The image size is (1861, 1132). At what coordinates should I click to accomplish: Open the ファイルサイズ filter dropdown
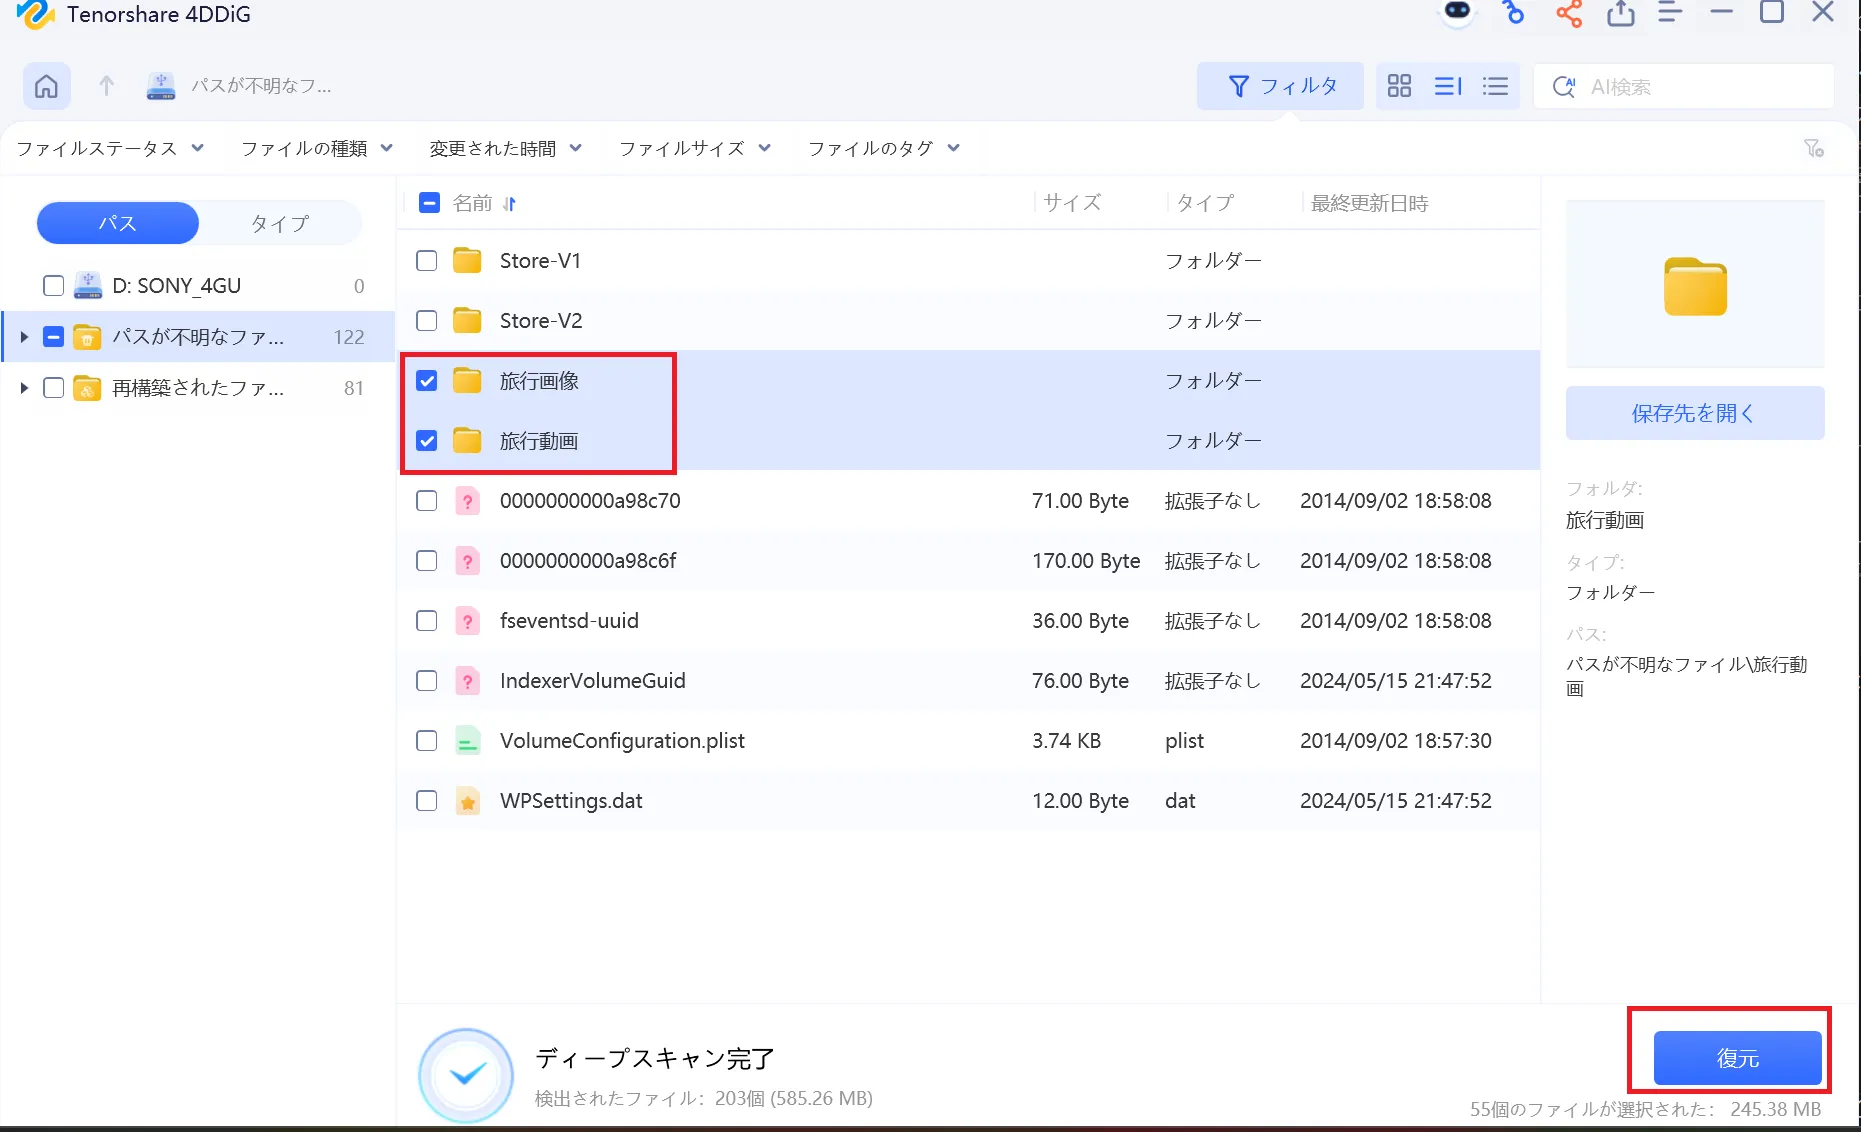tap(694, 147)
